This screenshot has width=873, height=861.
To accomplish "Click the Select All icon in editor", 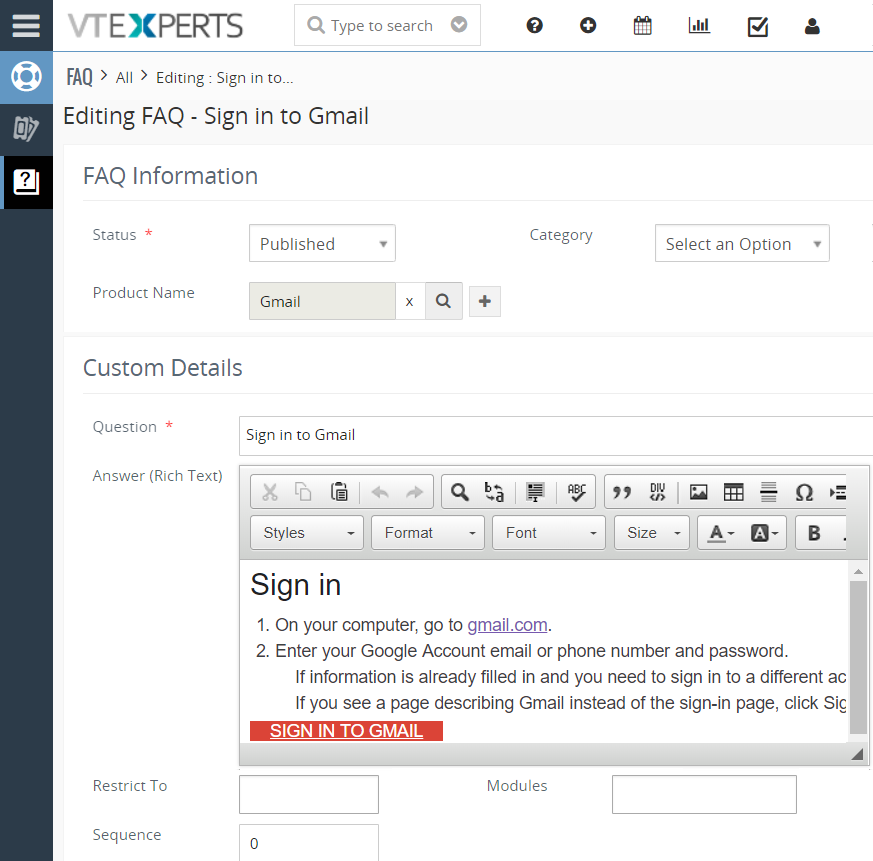I will (536, 492).
